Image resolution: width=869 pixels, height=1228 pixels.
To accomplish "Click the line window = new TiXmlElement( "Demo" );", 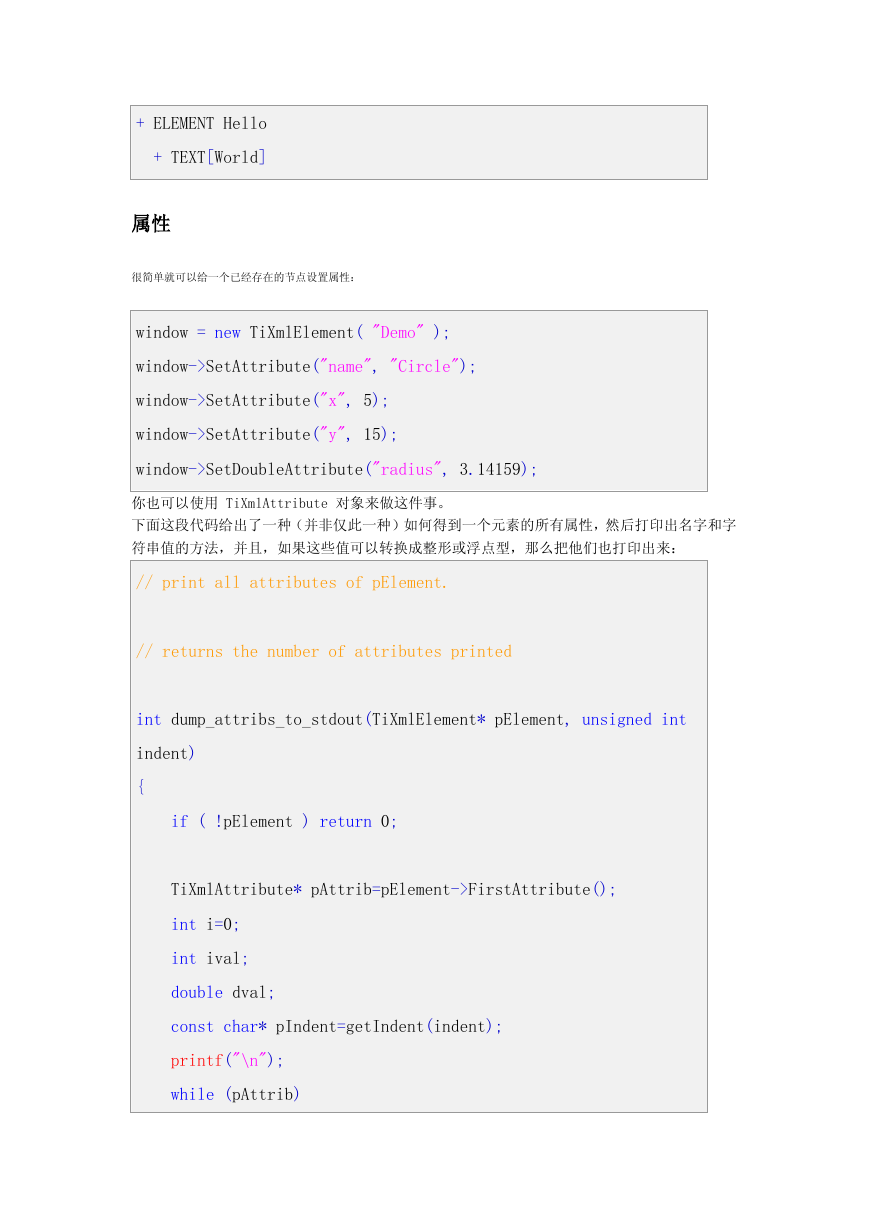I will [x=293, y=333].
